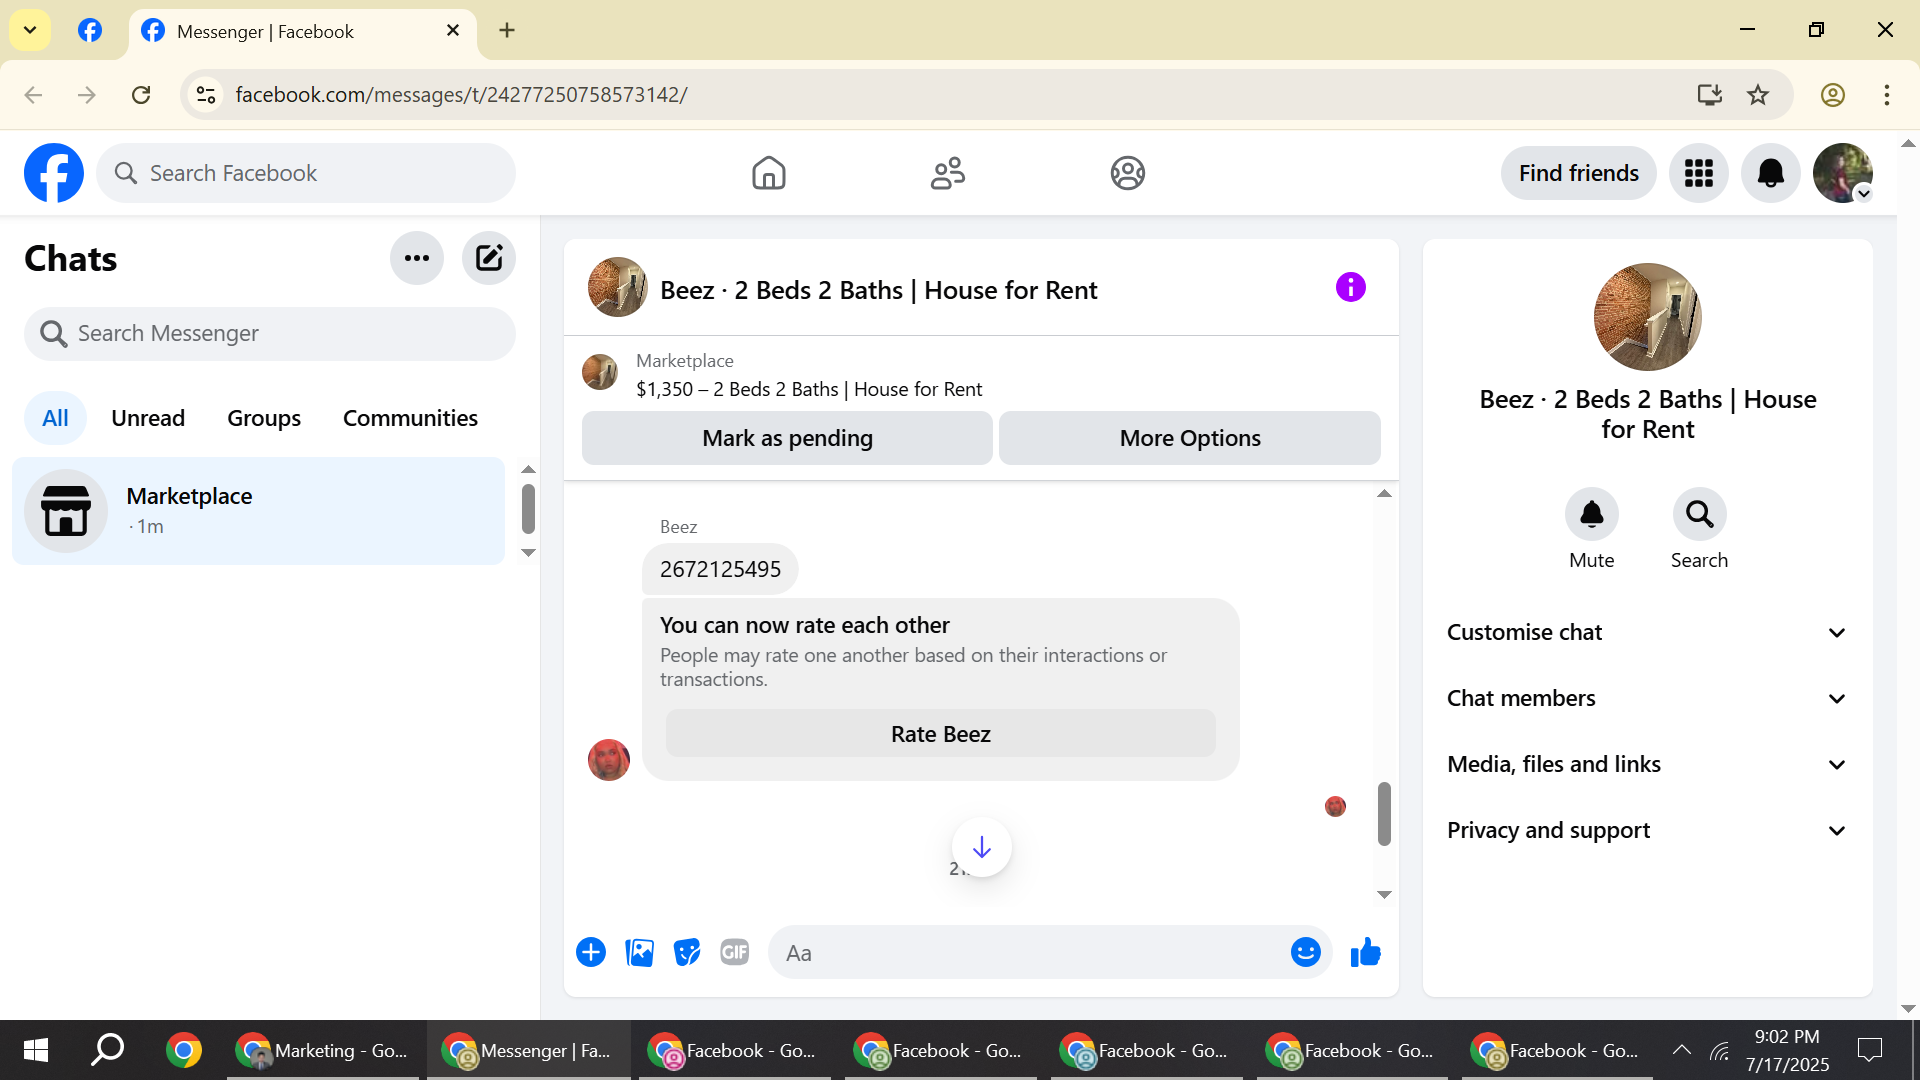
Task: Open Chats options three-dot menu
Action: tap(417, 258)
